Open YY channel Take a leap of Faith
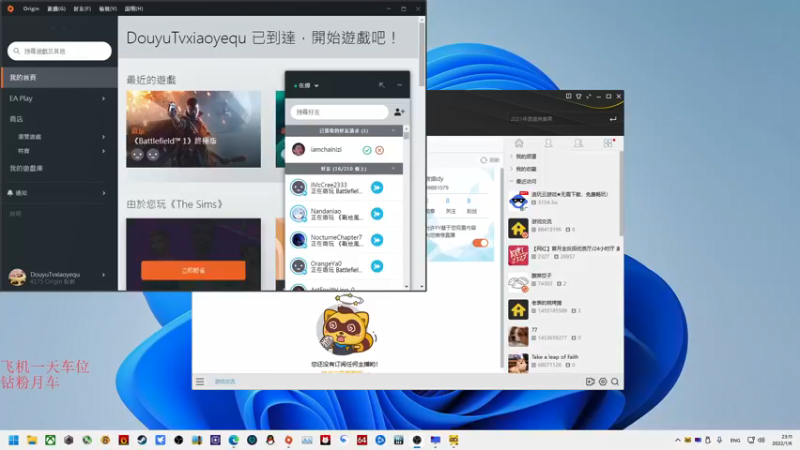Screen dimensions: 800x450 click(564, 361)
